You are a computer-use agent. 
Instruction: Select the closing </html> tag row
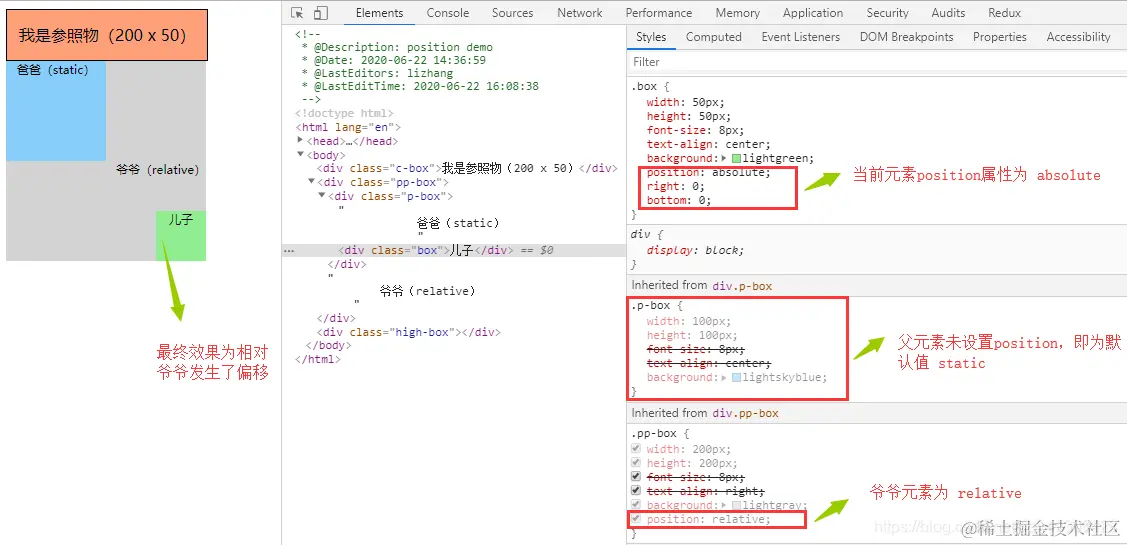318,359
